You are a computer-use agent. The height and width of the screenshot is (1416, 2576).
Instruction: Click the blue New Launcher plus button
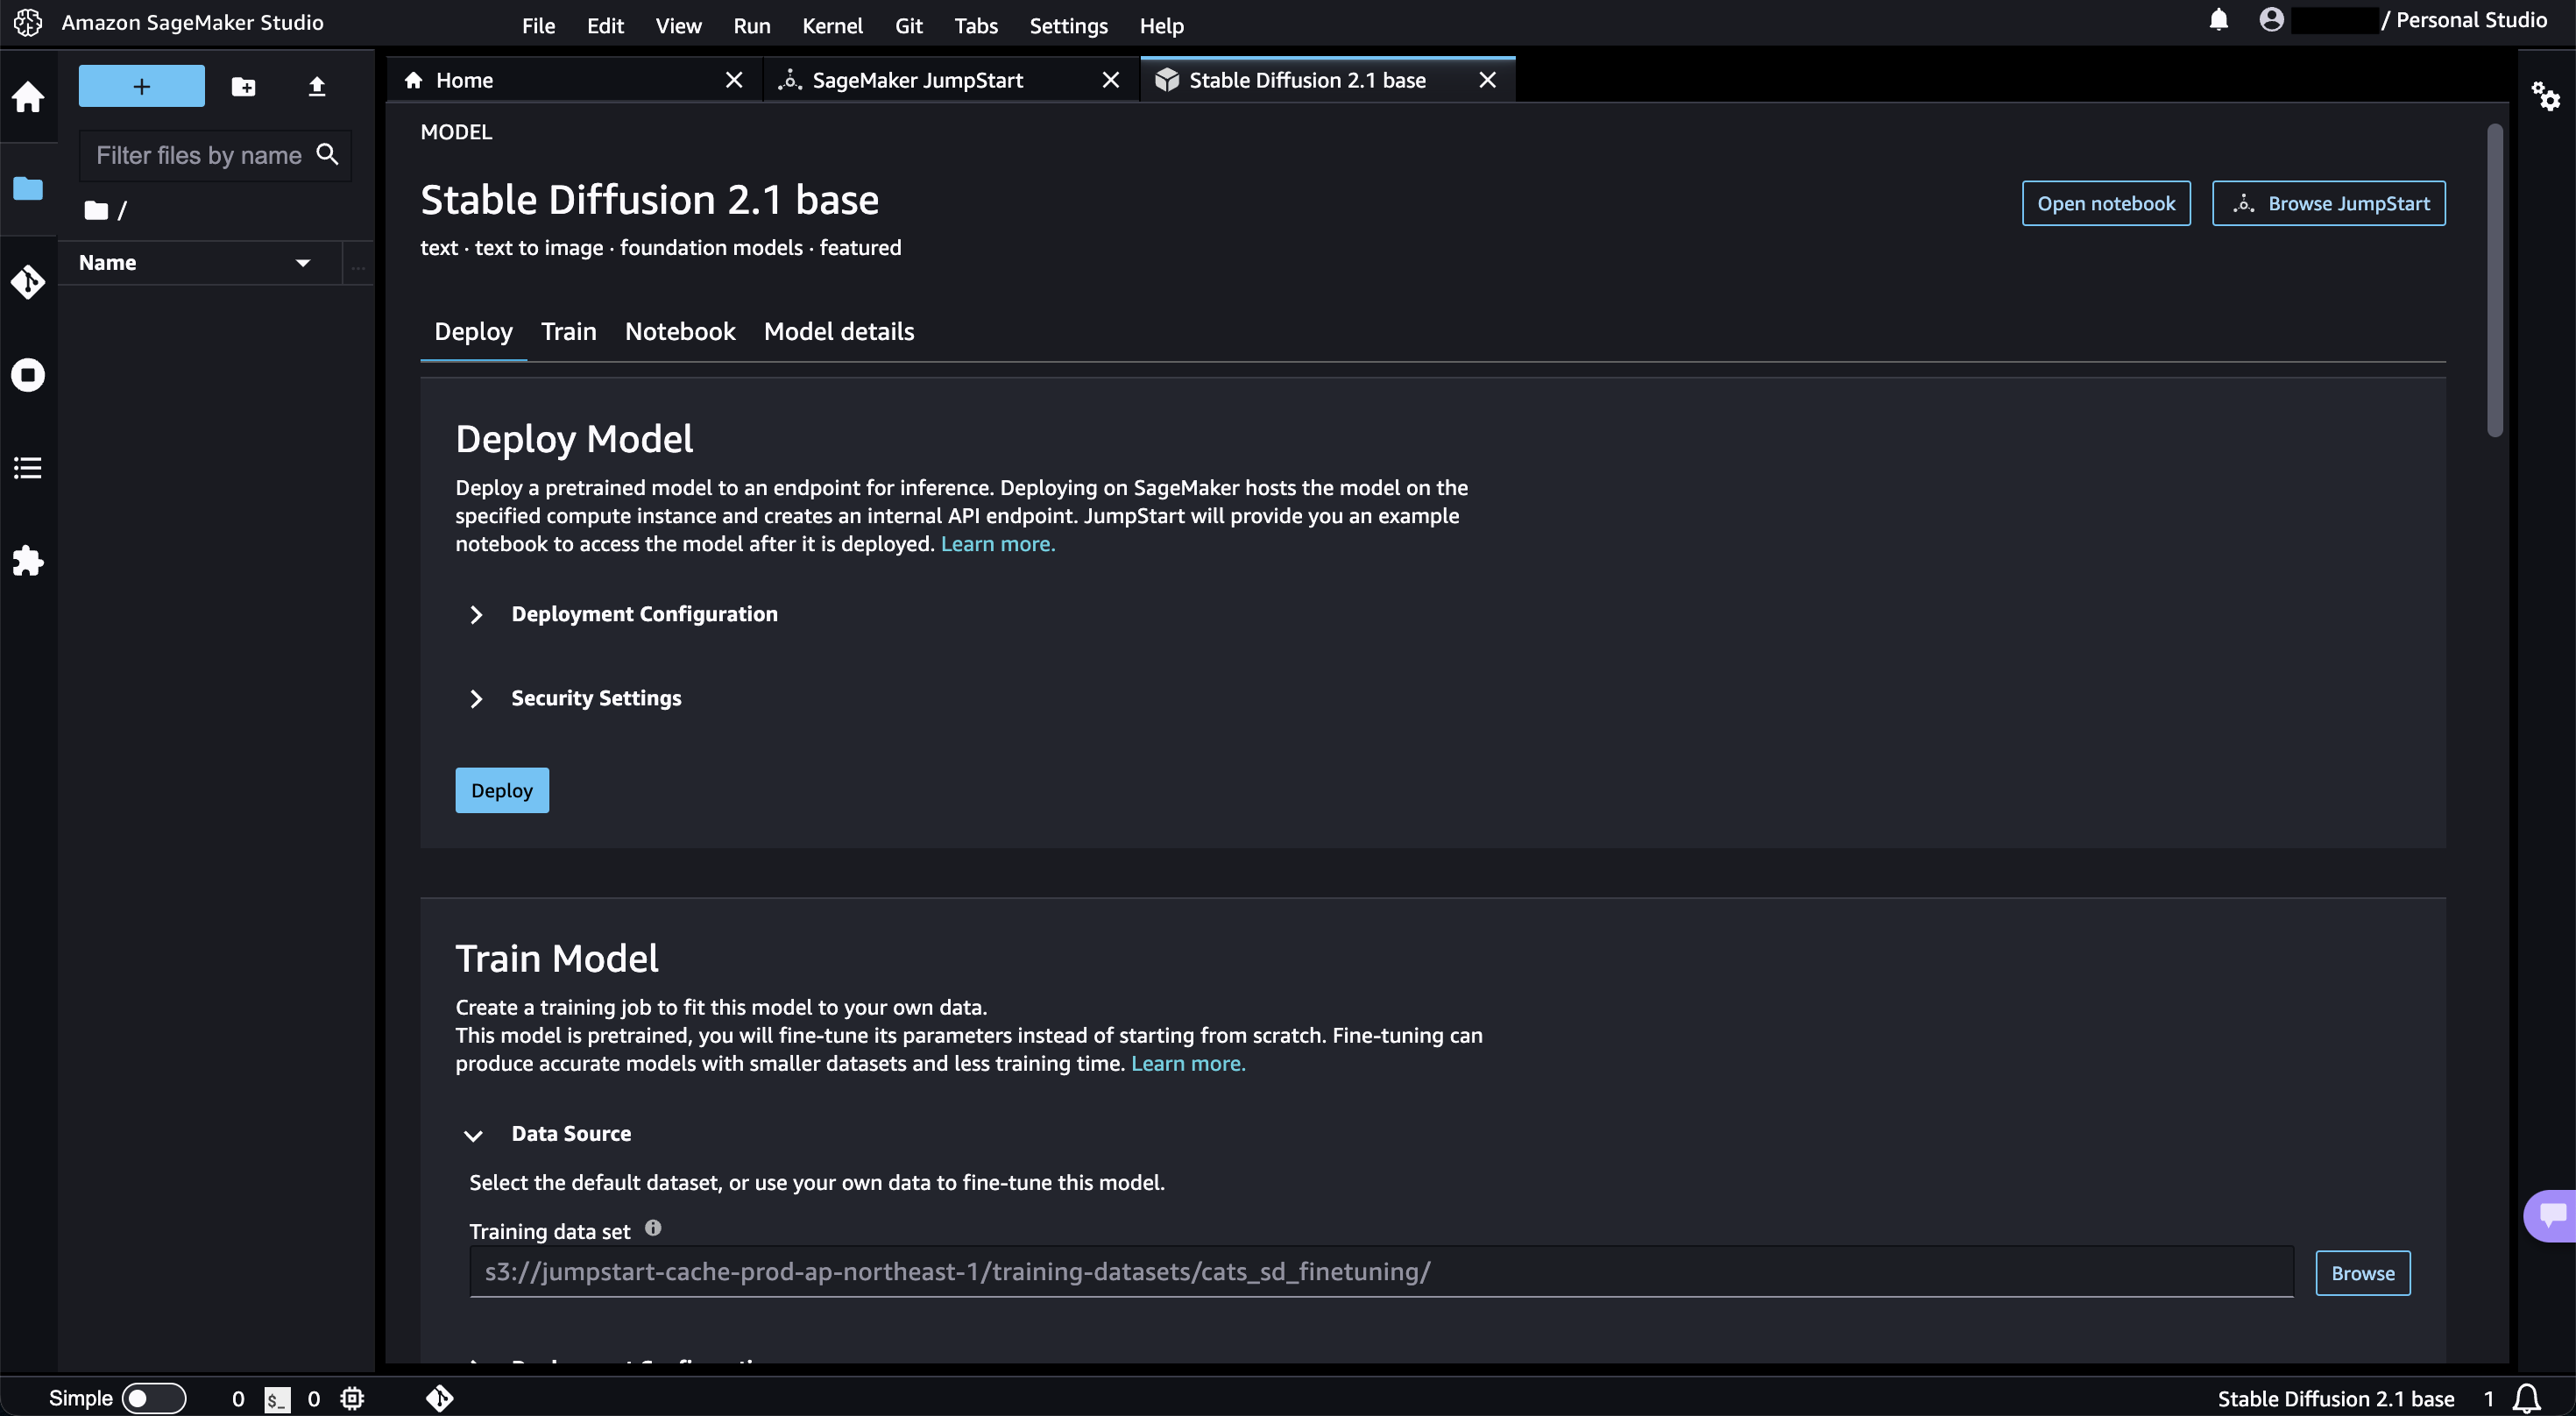point(142,86)
